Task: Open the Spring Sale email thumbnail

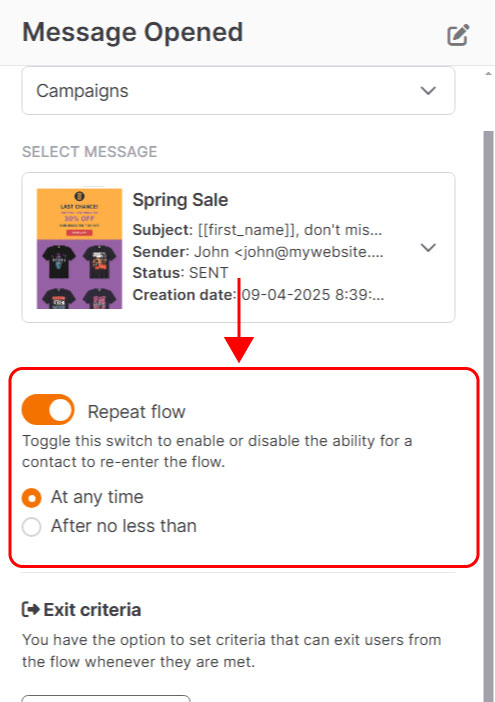Action: [x=79, y=248]
